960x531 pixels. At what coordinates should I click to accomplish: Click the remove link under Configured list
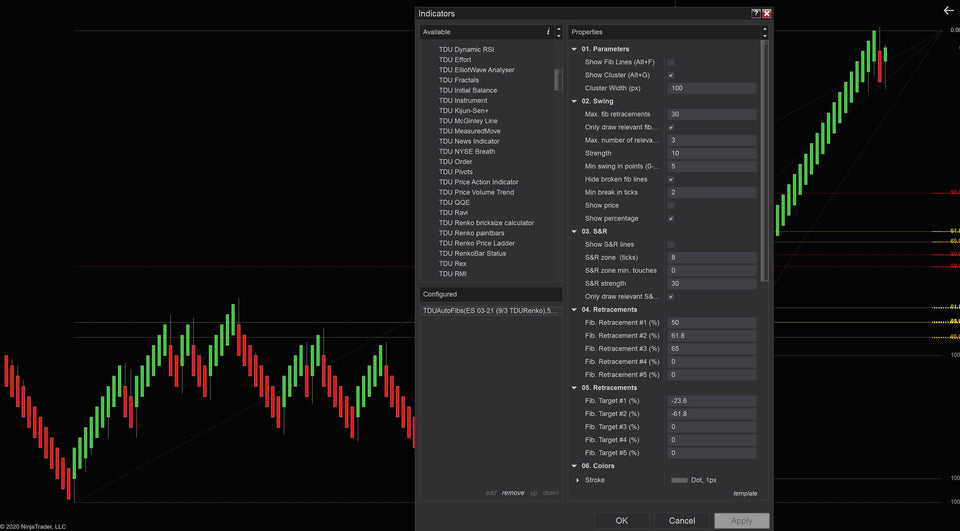[x=512, y=493]
